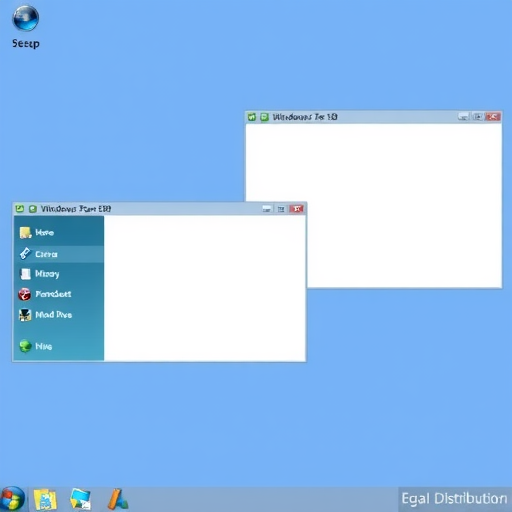Minimize the back window
Screen dimensions: 512x512
[x=463, y=117]
